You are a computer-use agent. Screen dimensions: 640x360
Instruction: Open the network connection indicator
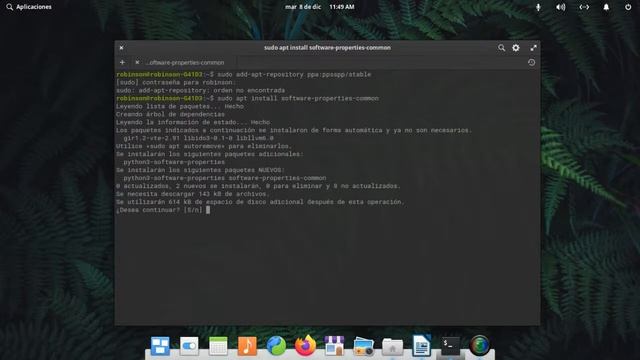(584, 7)
